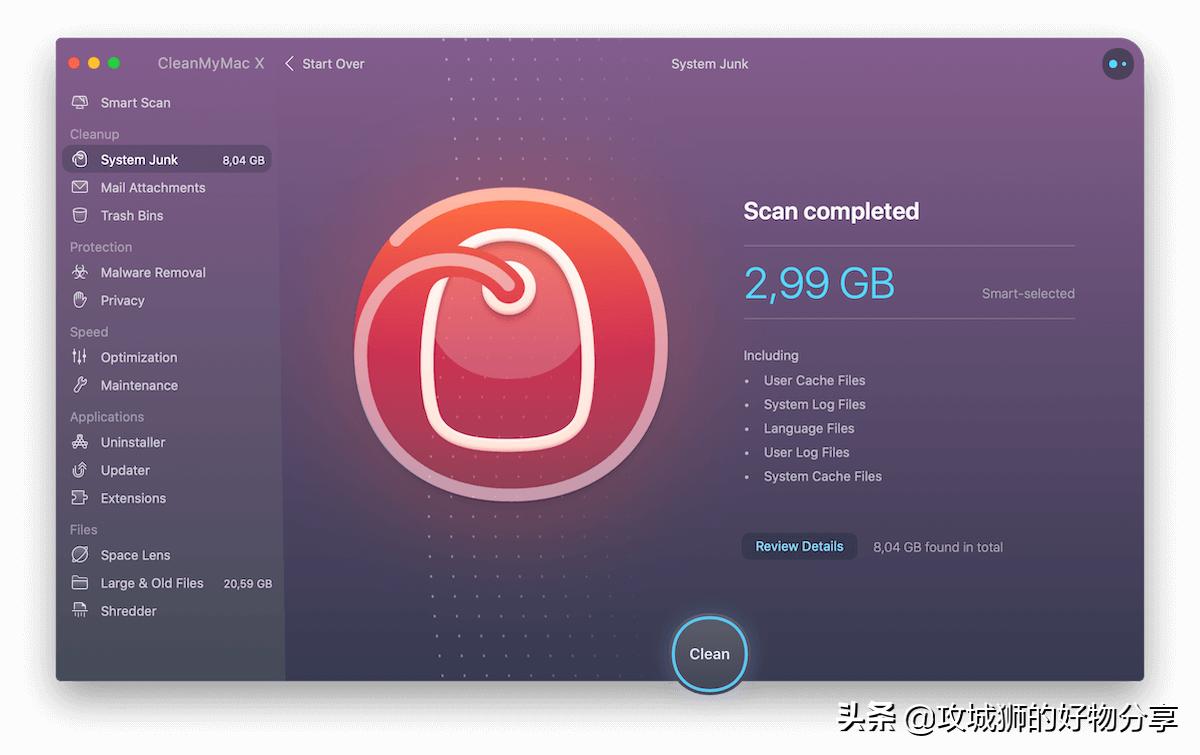The image size is (1200, 755).
Task: Click the green window zoom button
Action: pos(114,64)
